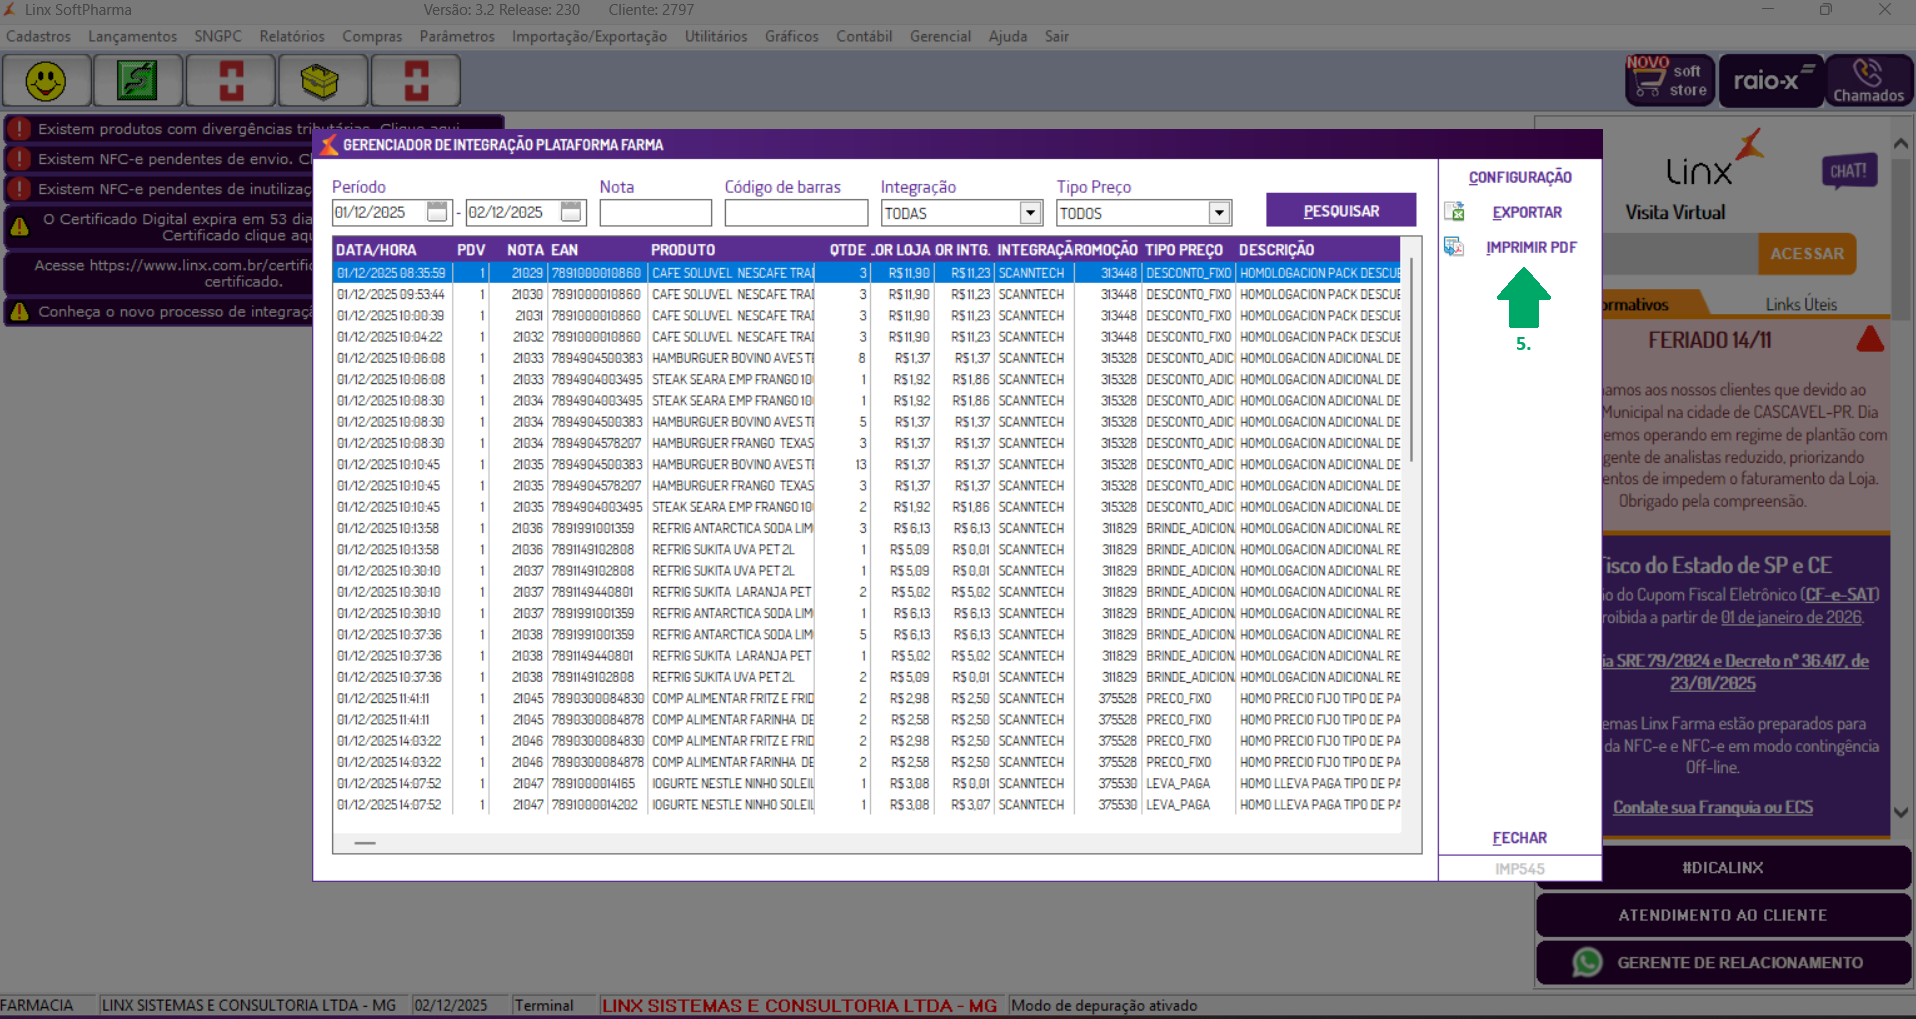
Task: Click 'Modo de depuração ativado' in status bar
Action: [x=1104, y=1005]
